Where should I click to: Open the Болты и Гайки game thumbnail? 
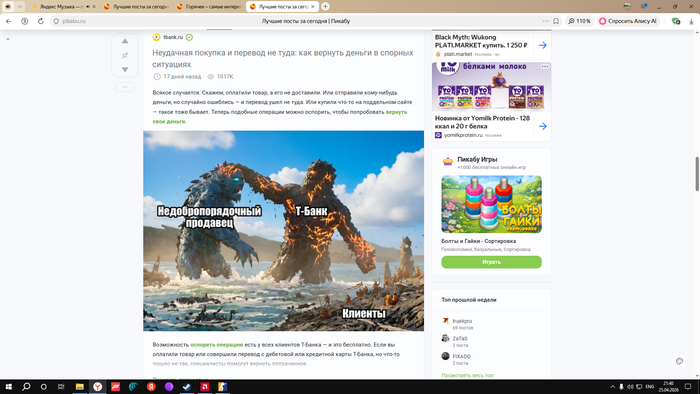pos(492,204)
